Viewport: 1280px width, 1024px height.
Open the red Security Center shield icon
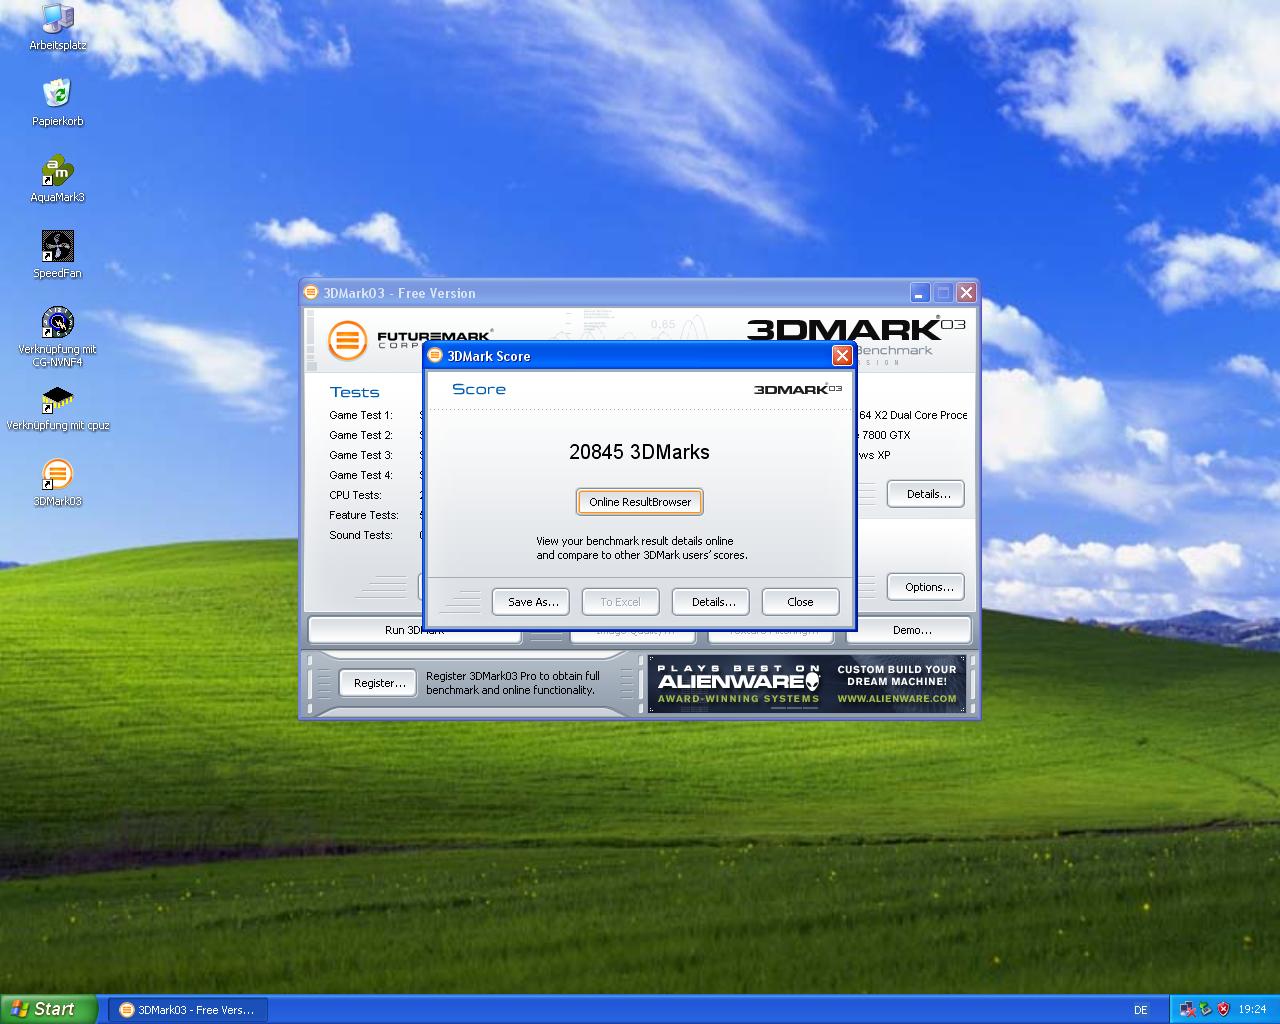1222,1010
